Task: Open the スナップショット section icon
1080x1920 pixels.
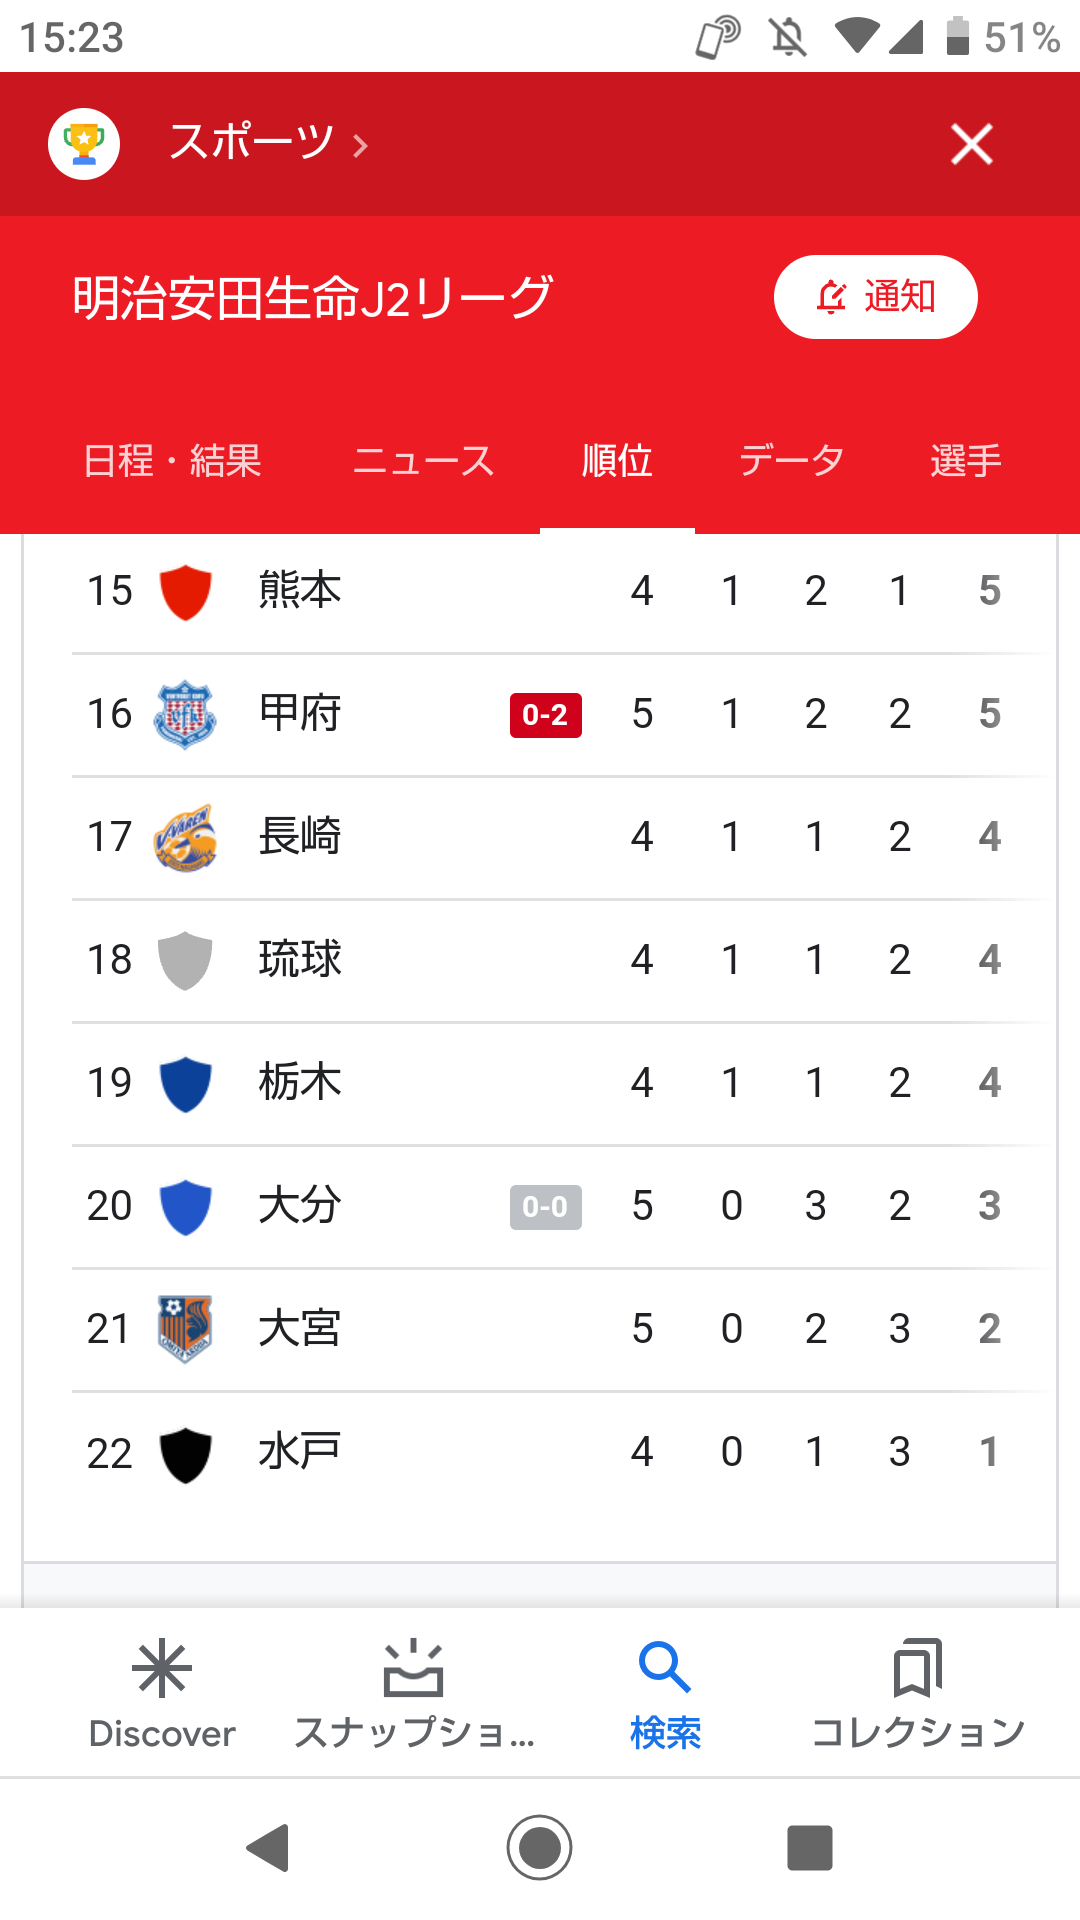Action: (x=413, y=1670)
